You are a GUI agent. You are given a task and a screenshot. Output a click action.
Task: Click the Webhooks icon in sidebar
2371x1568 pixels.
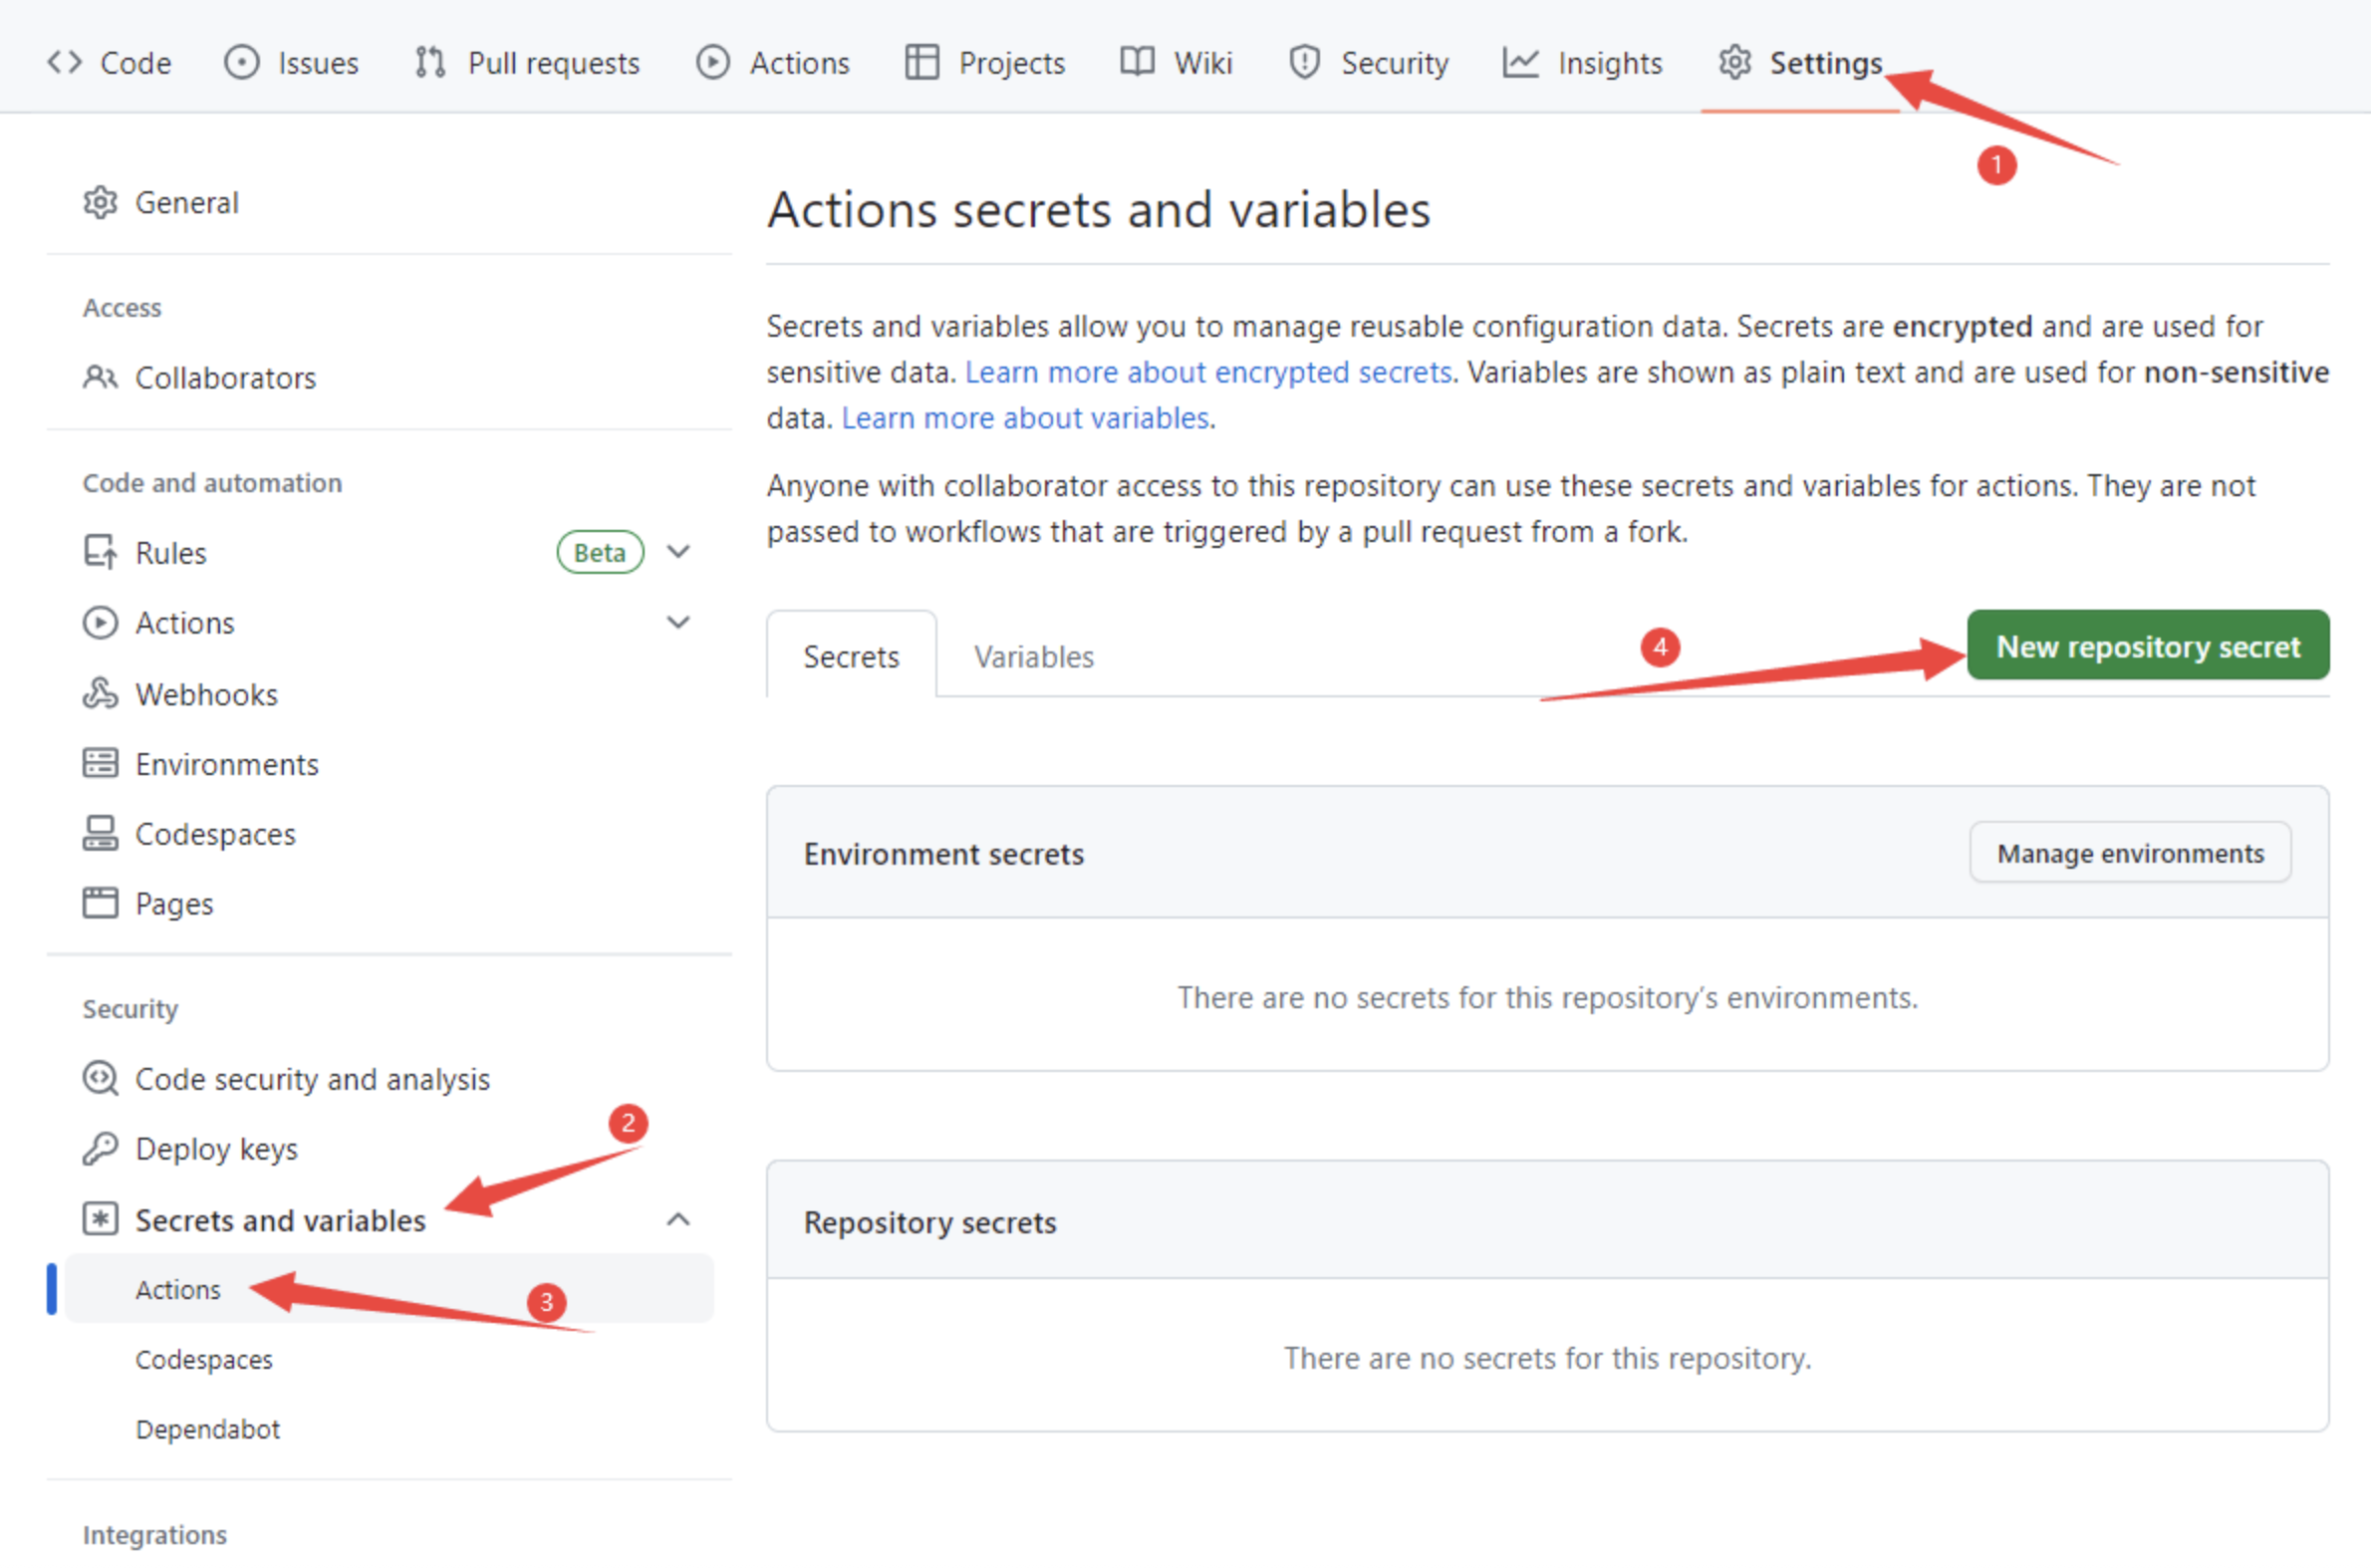[100, 694]
